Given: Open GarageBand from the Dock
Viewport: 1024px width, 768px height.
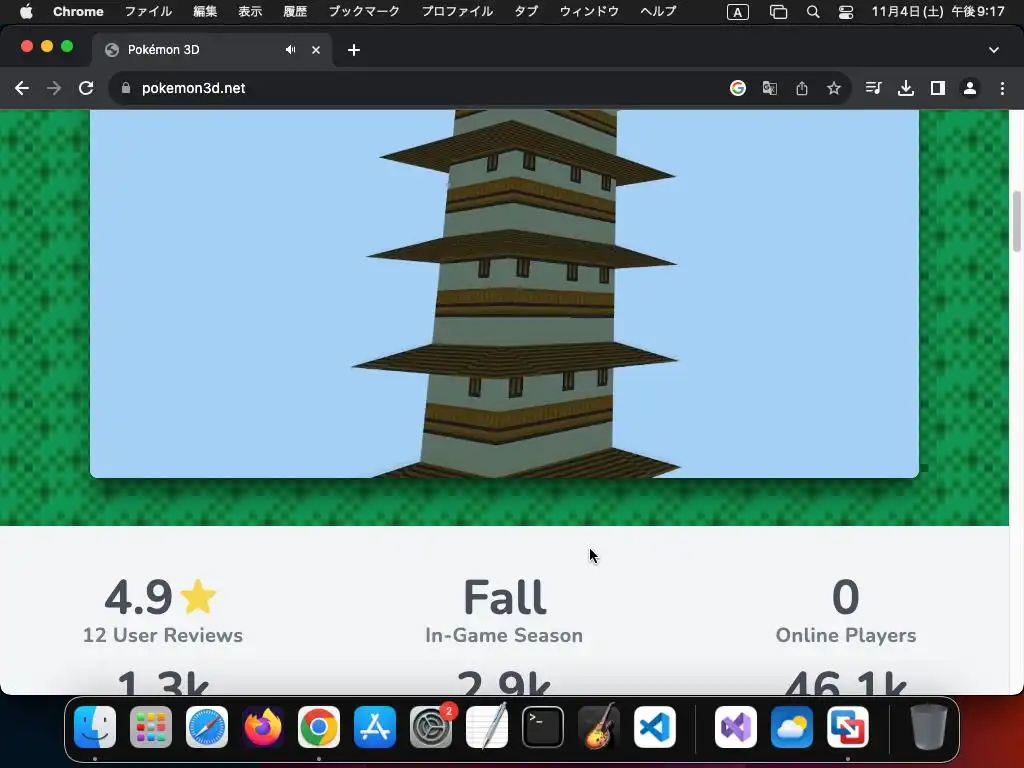Looking at the screenshot, I should coord(599,727).
